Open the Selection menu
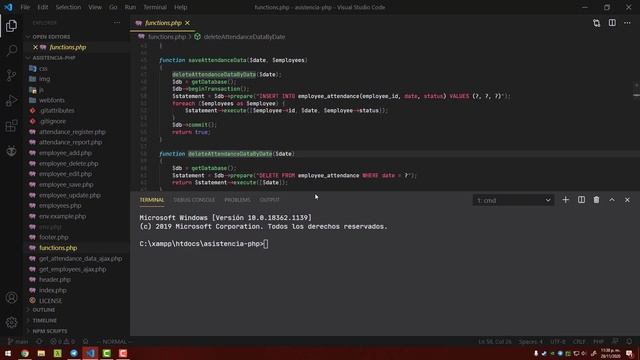This screenshot has width=640, height=360. tap(68, 7)
